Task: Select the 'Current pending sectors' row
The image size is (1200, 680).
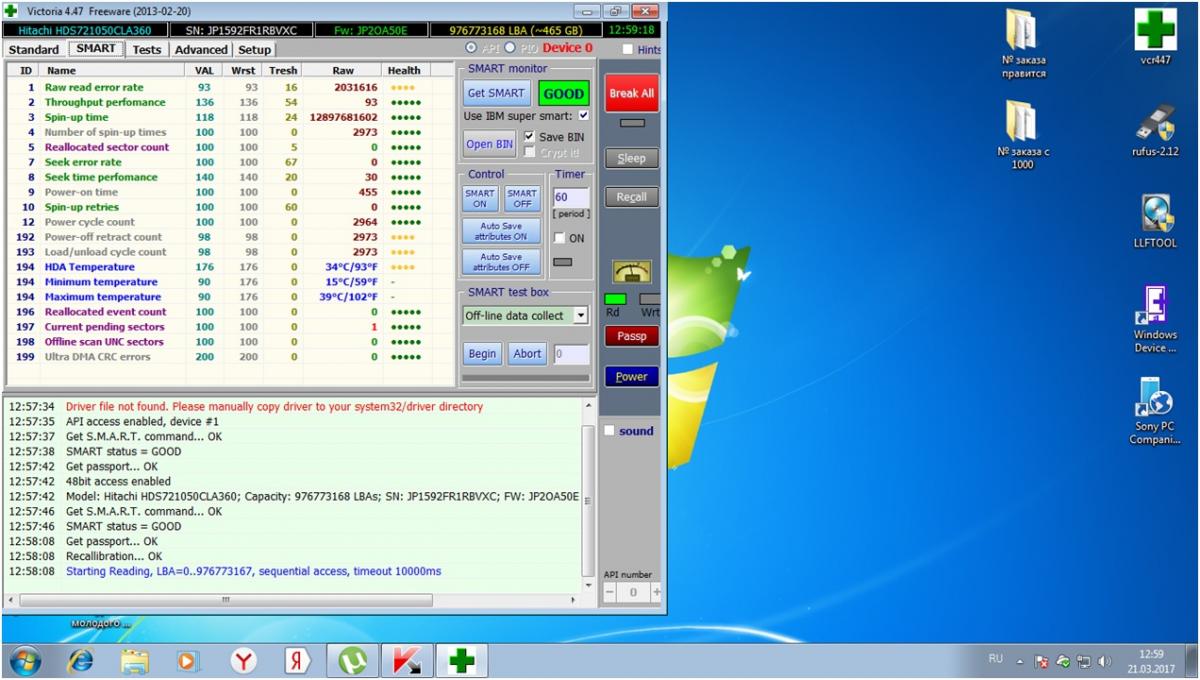Action: pyautogui.click(x=231, y=327)
